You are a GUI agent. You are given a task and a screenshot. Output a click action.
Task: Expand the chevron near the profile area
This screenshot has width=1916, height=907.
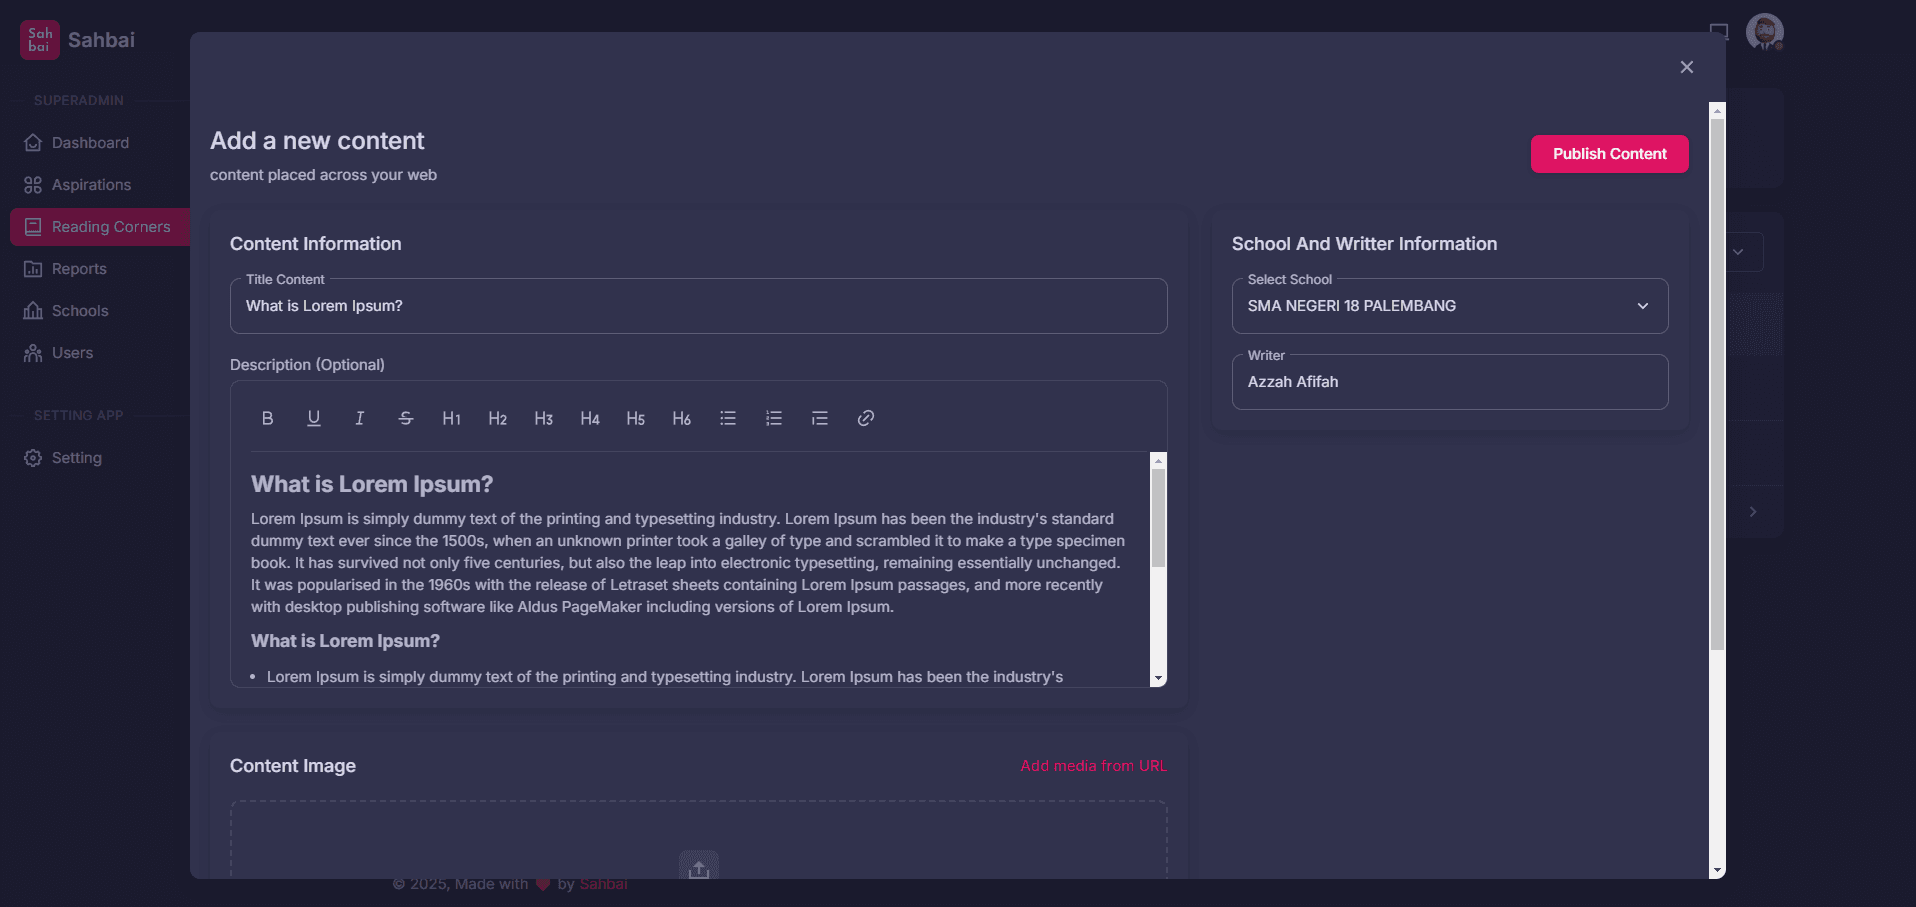pyautogui.click(x=1739, y=252)
